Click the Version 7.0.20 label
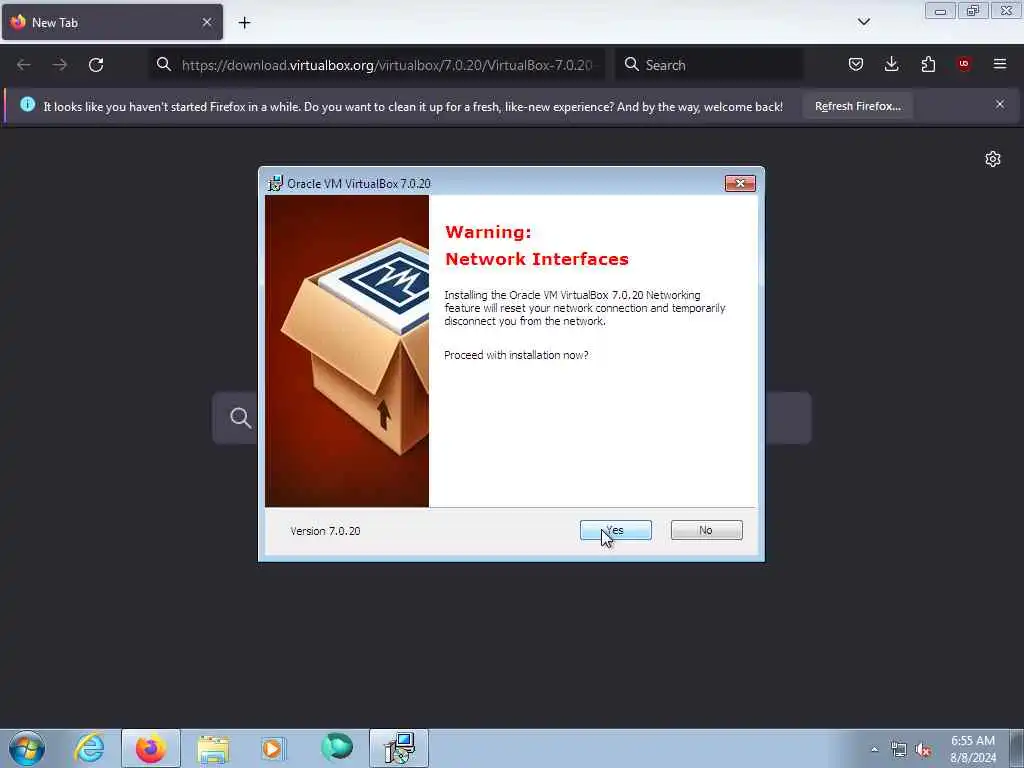This screenshot has height=768, width=1024. (325, 531)
